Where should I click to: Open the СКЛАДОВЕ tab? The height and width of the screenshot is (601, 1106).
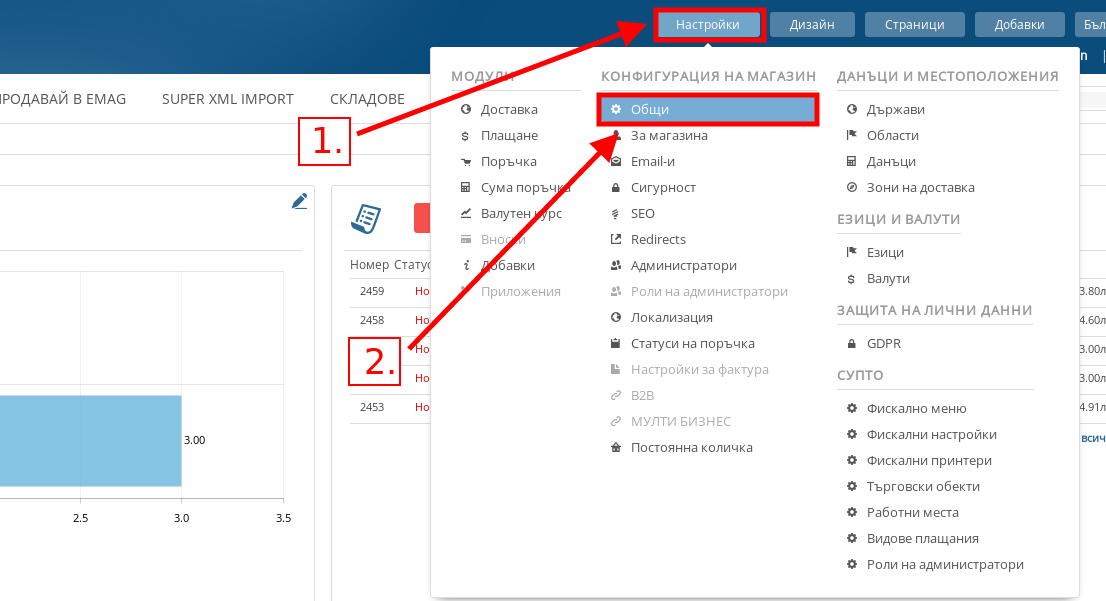pos(367,99)
